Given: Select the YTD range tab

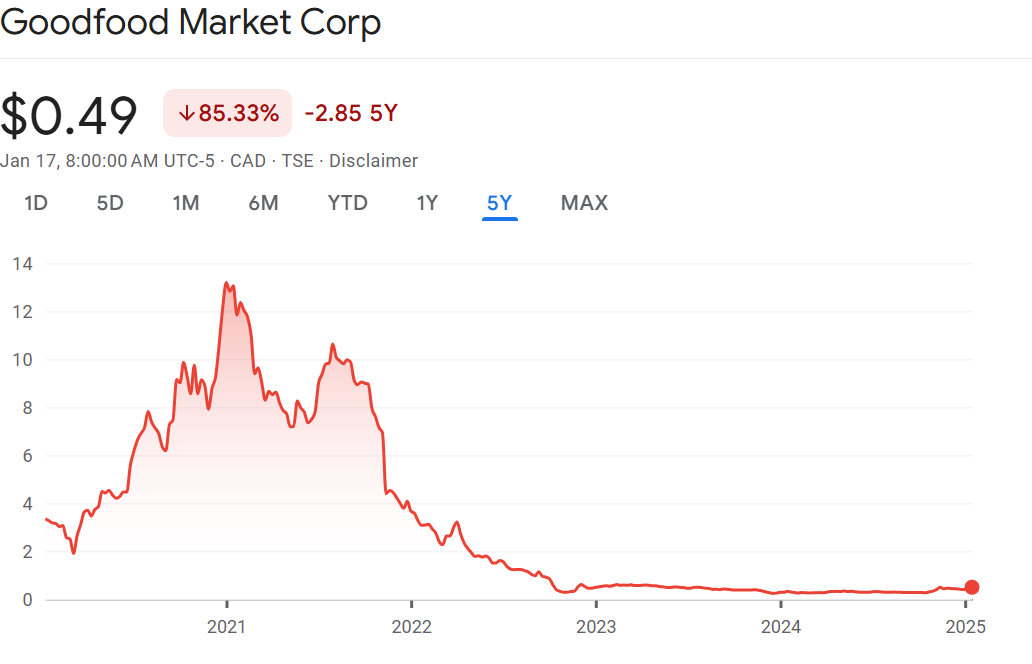Looking at the screenshot, I should 348,203.
